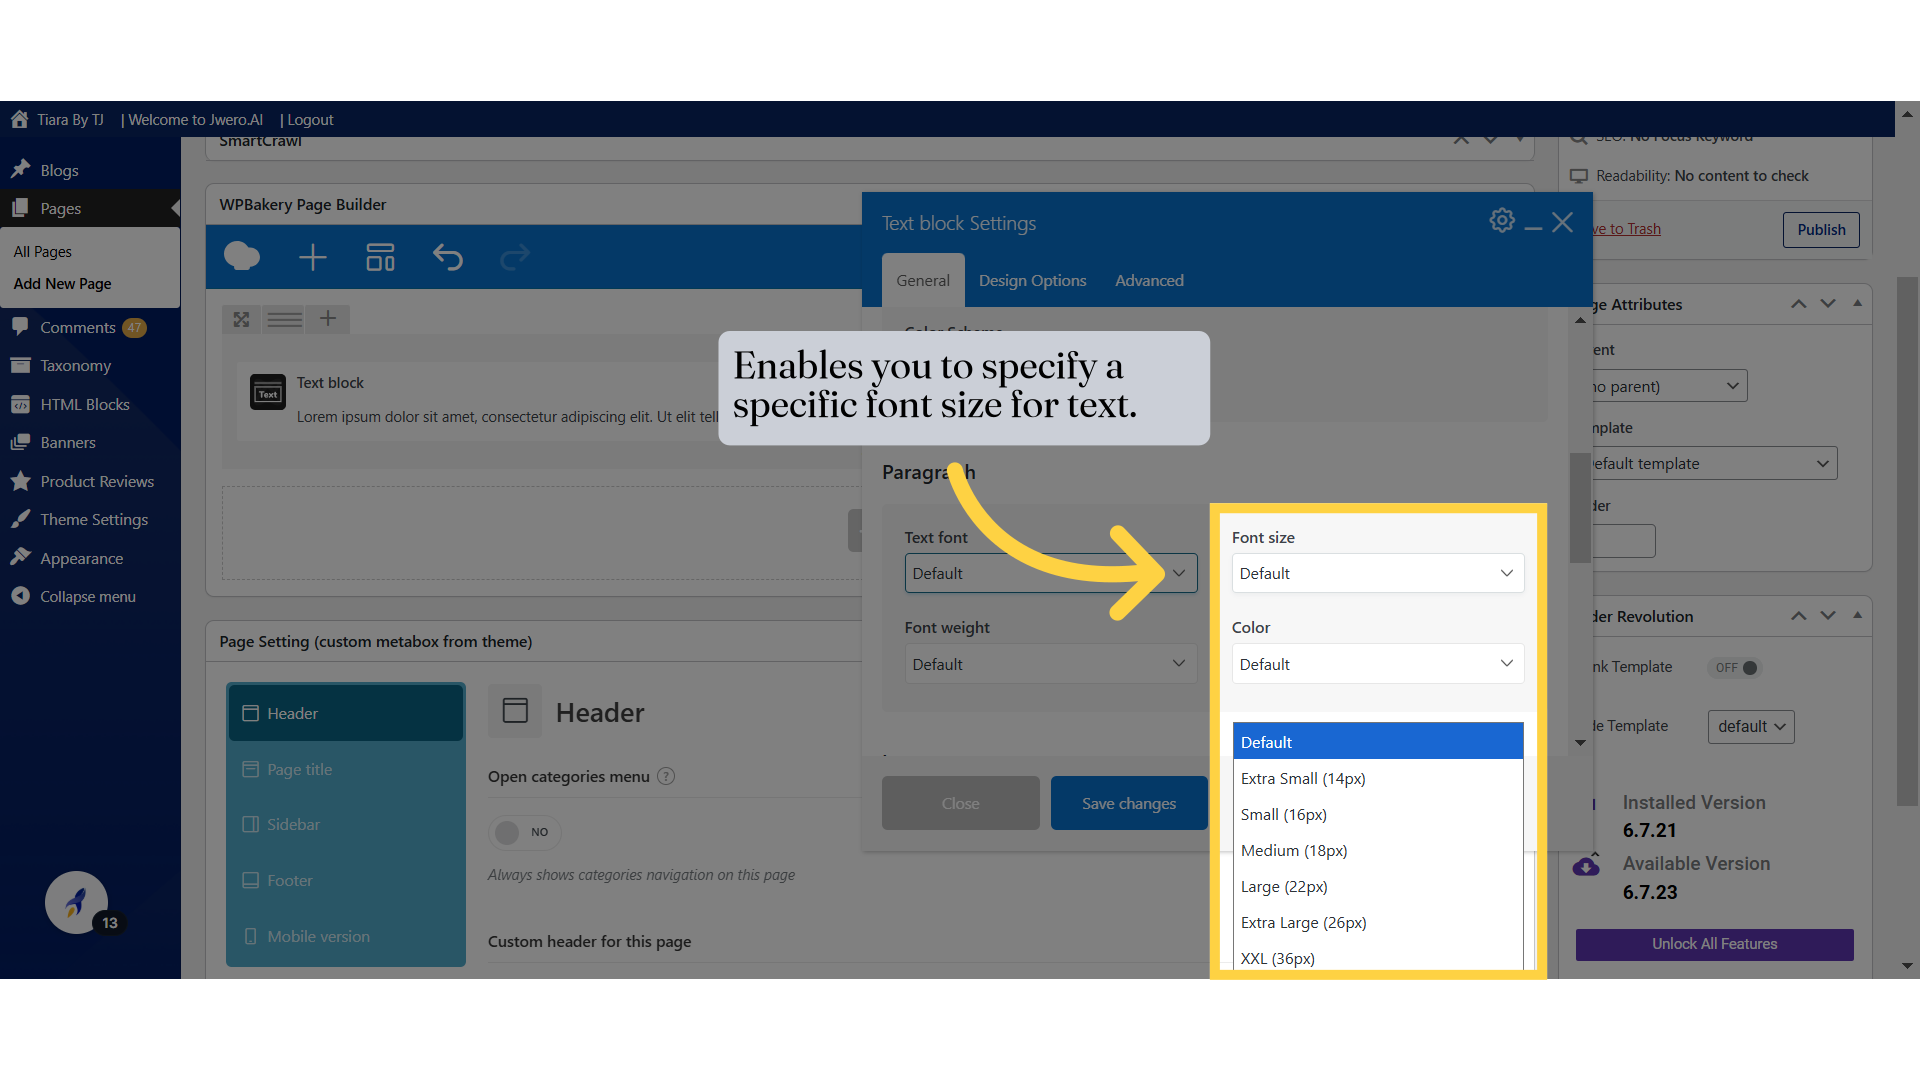Open the Page title settings section
Screen dimensions: 1920x1080
pos(300,770)
